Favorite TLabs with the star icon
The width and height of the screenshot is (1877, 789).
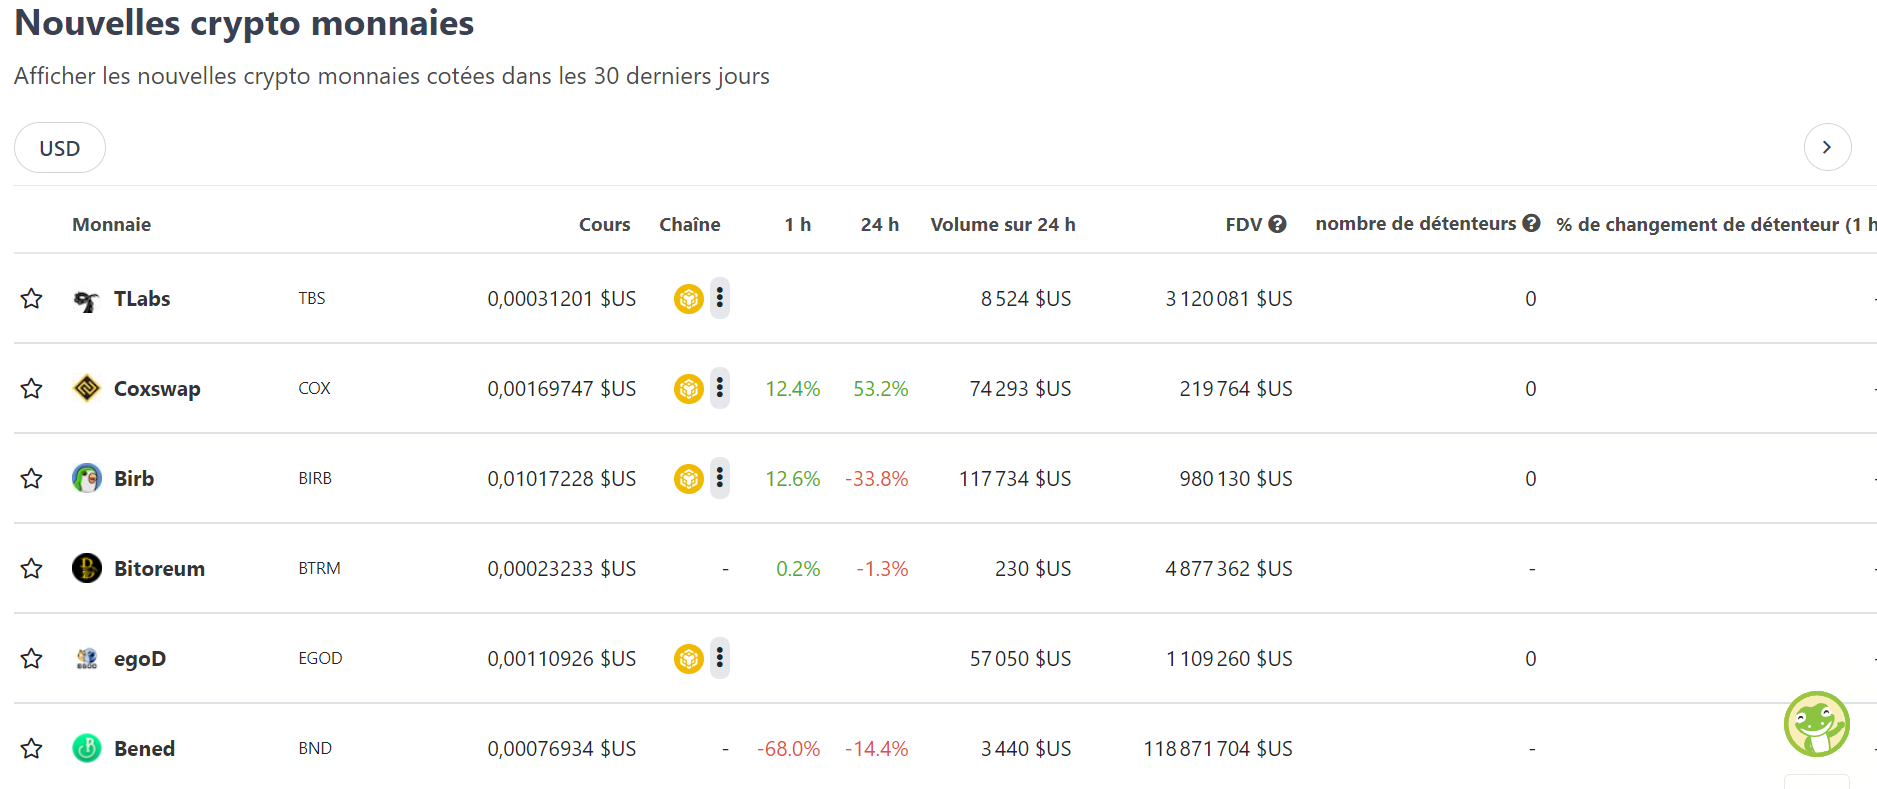[x=32, y=298]
